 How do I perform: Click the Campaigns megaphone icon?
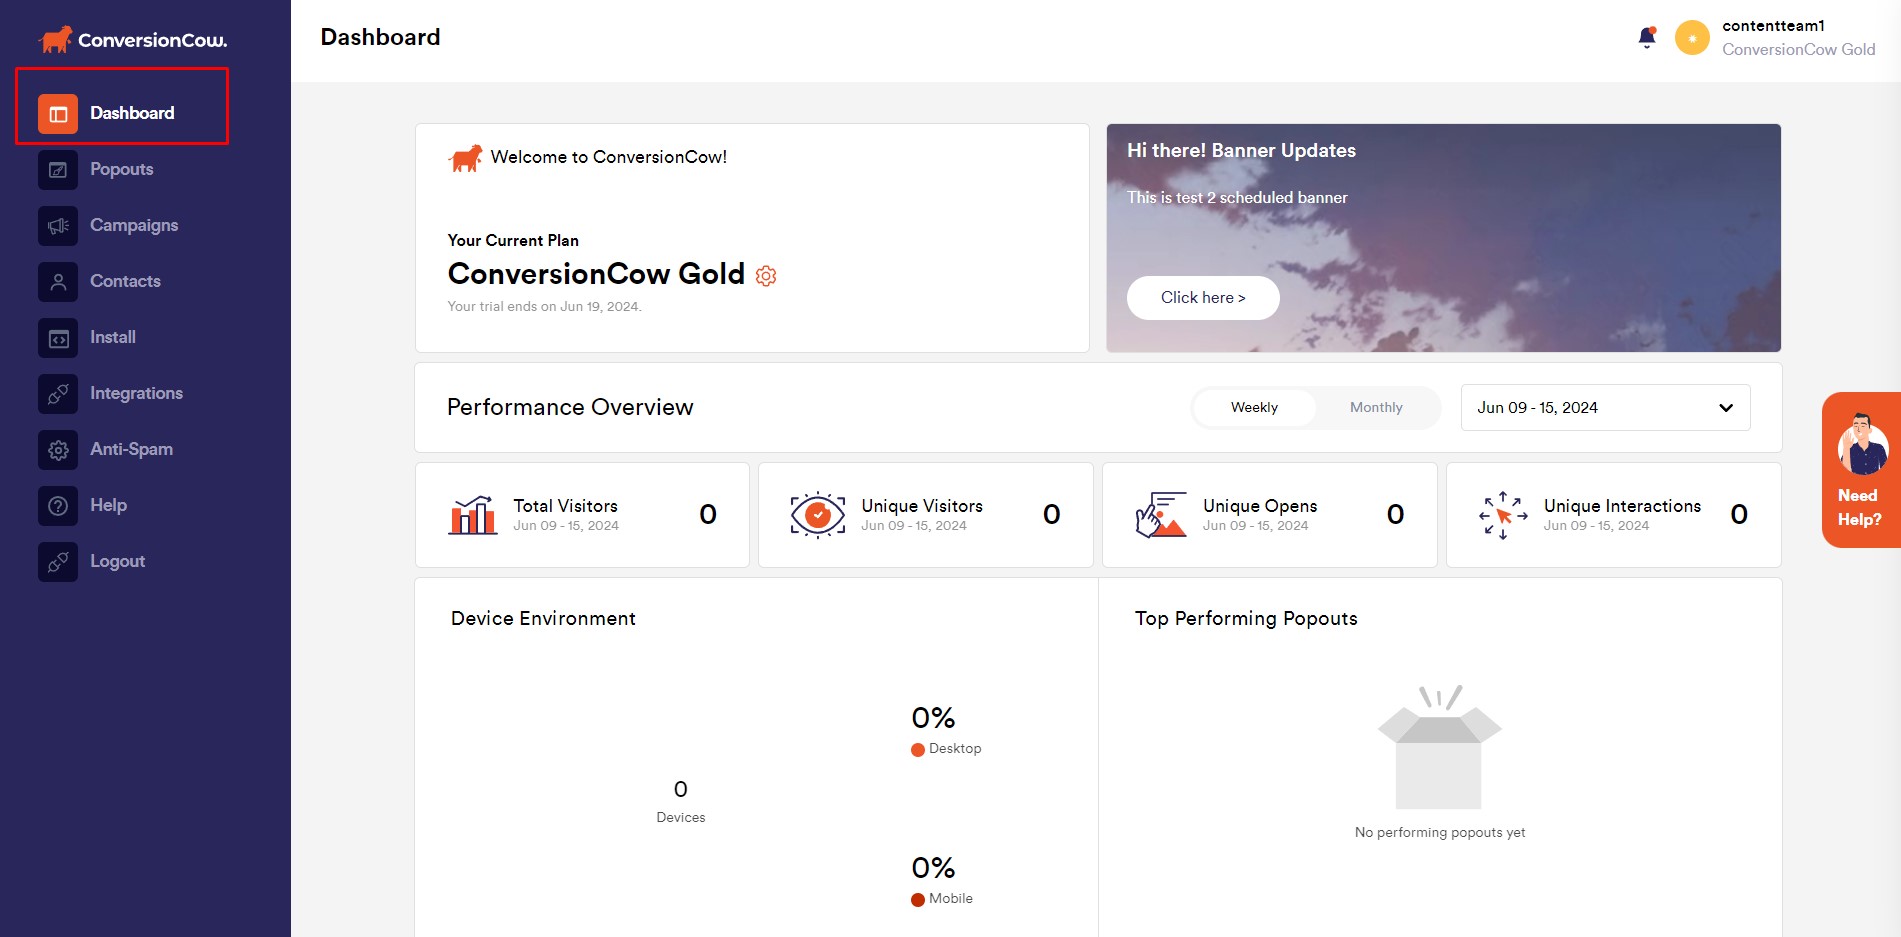coord(58,226)
